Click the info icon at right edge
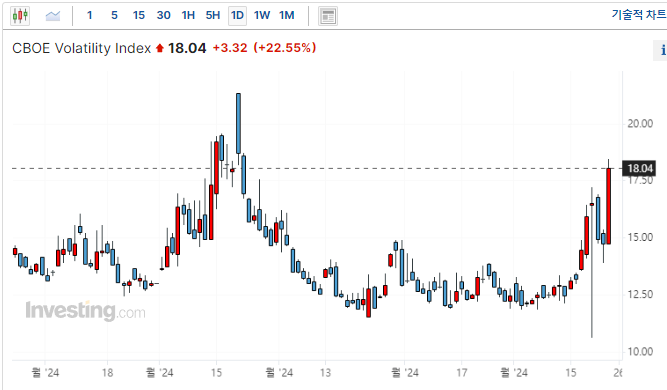Viewport: 667px width, 390px height. [661, 50]
